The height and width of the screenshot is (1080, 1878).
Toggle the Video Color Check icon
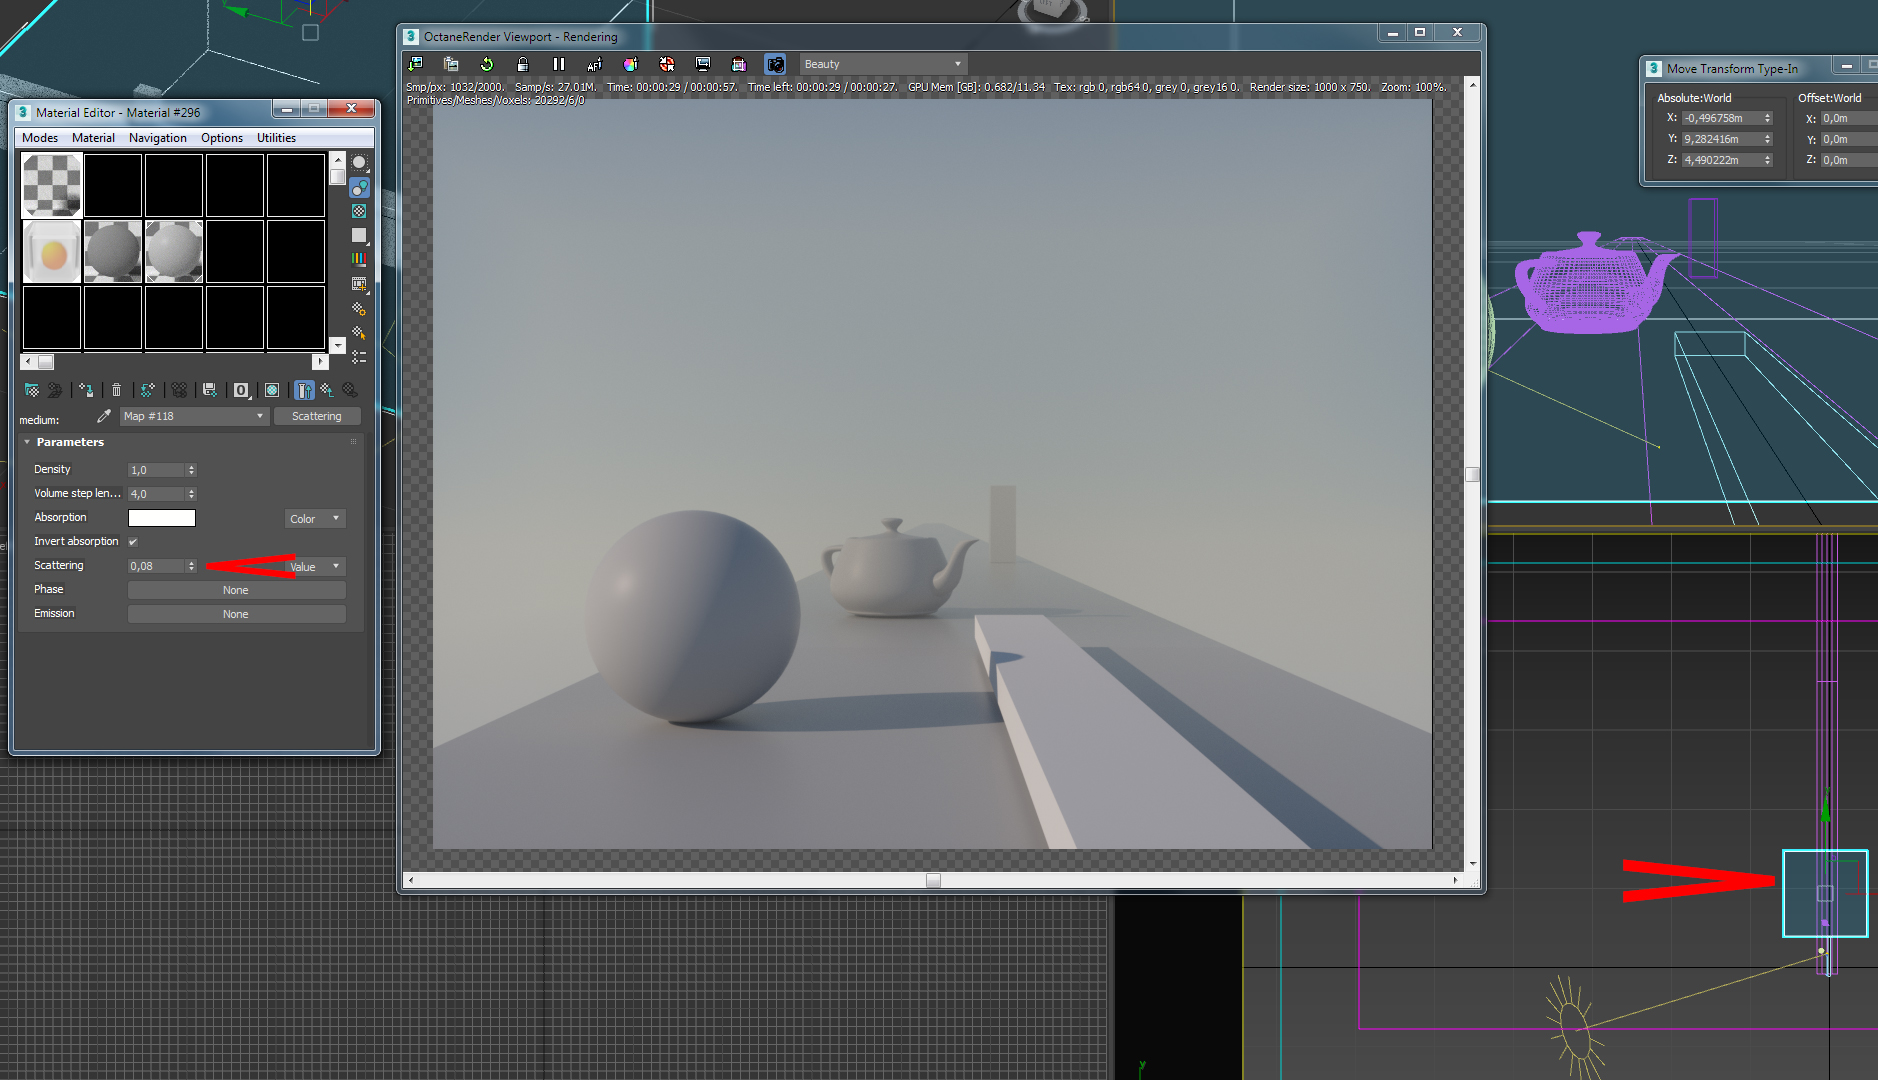tap(359, 259)
